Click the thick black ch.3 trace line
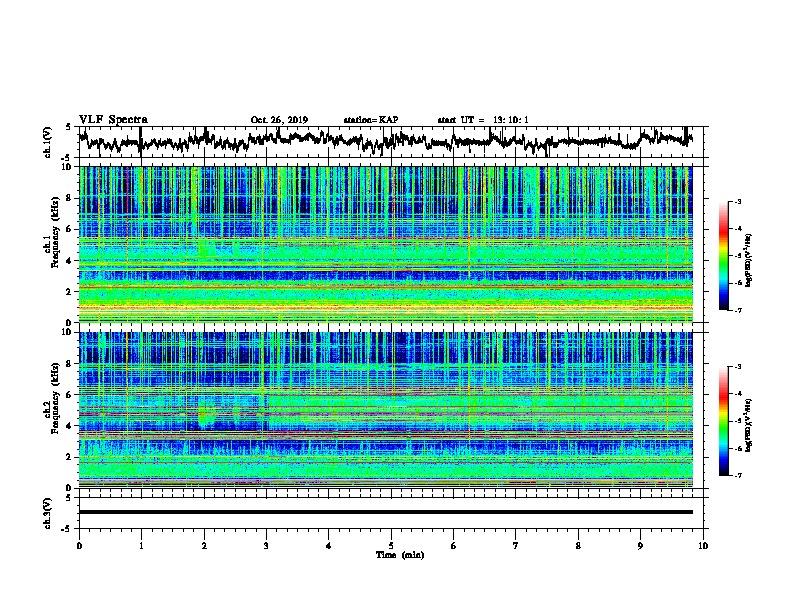The image size is (792, 612). coord(385,512)
